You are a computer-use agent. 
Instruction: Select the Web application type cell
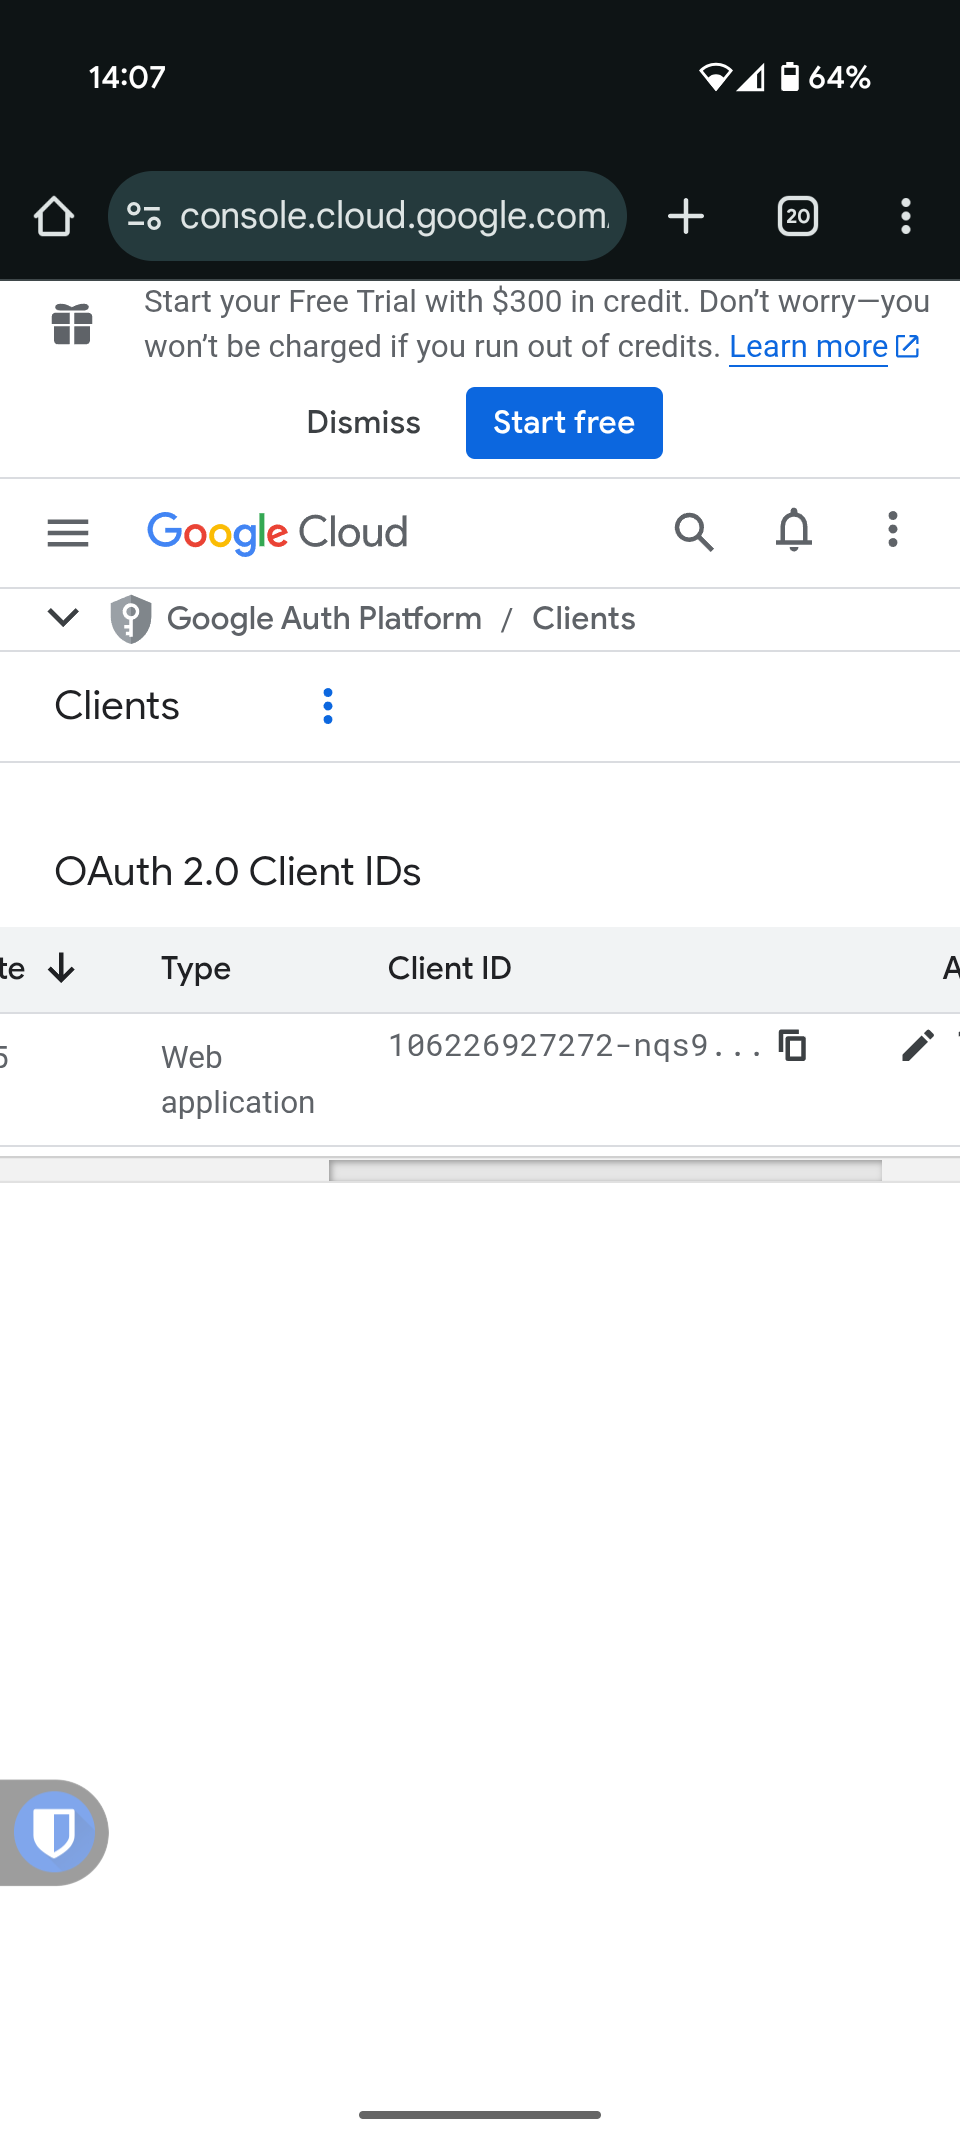pyautogui.click(x=238, y=1080)
